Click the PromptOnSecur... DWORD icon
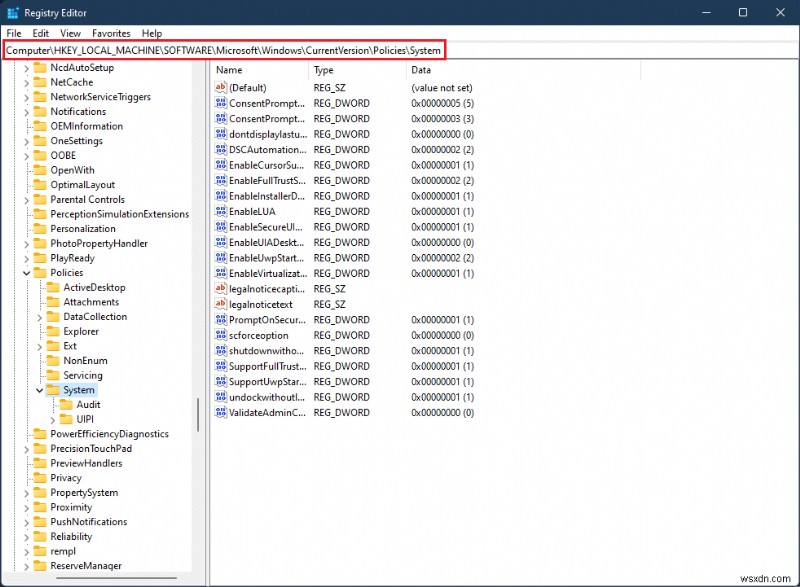 (220, 319)
